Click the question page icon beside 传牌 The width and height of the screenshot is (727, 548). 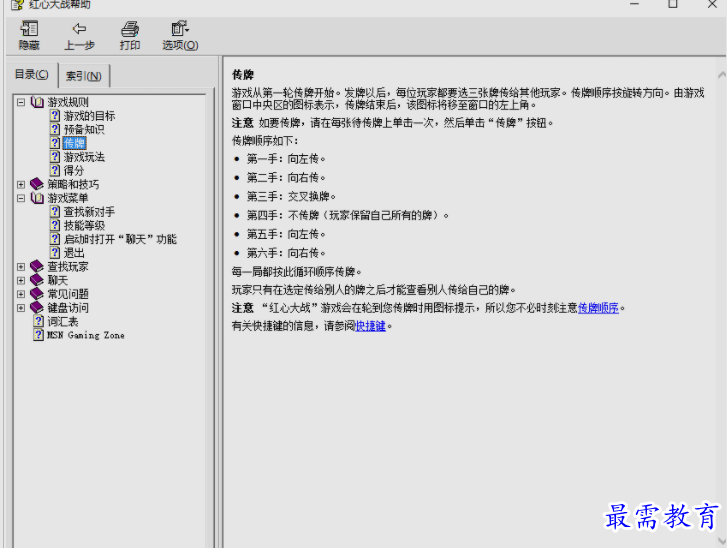55,143
